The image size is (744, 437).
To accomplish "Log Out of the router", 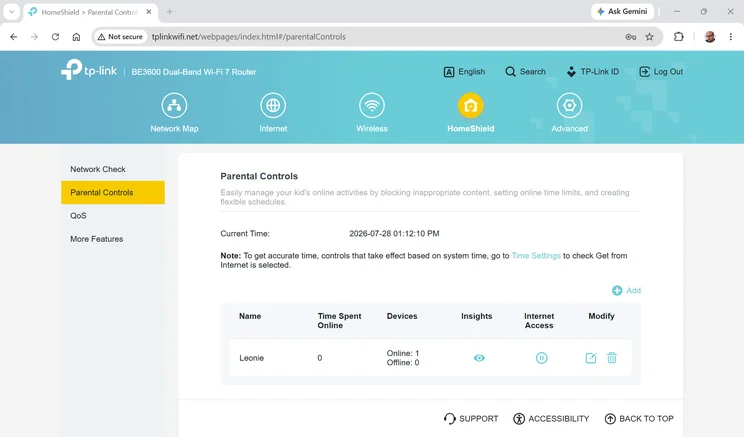I will (661, 72).
